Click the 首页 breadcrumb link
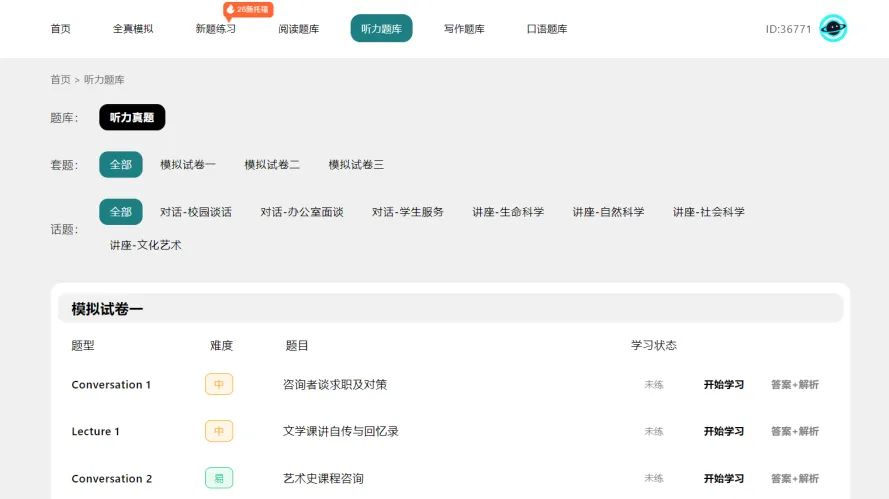The width and height of the screenshot is (889, 499). 61,80
